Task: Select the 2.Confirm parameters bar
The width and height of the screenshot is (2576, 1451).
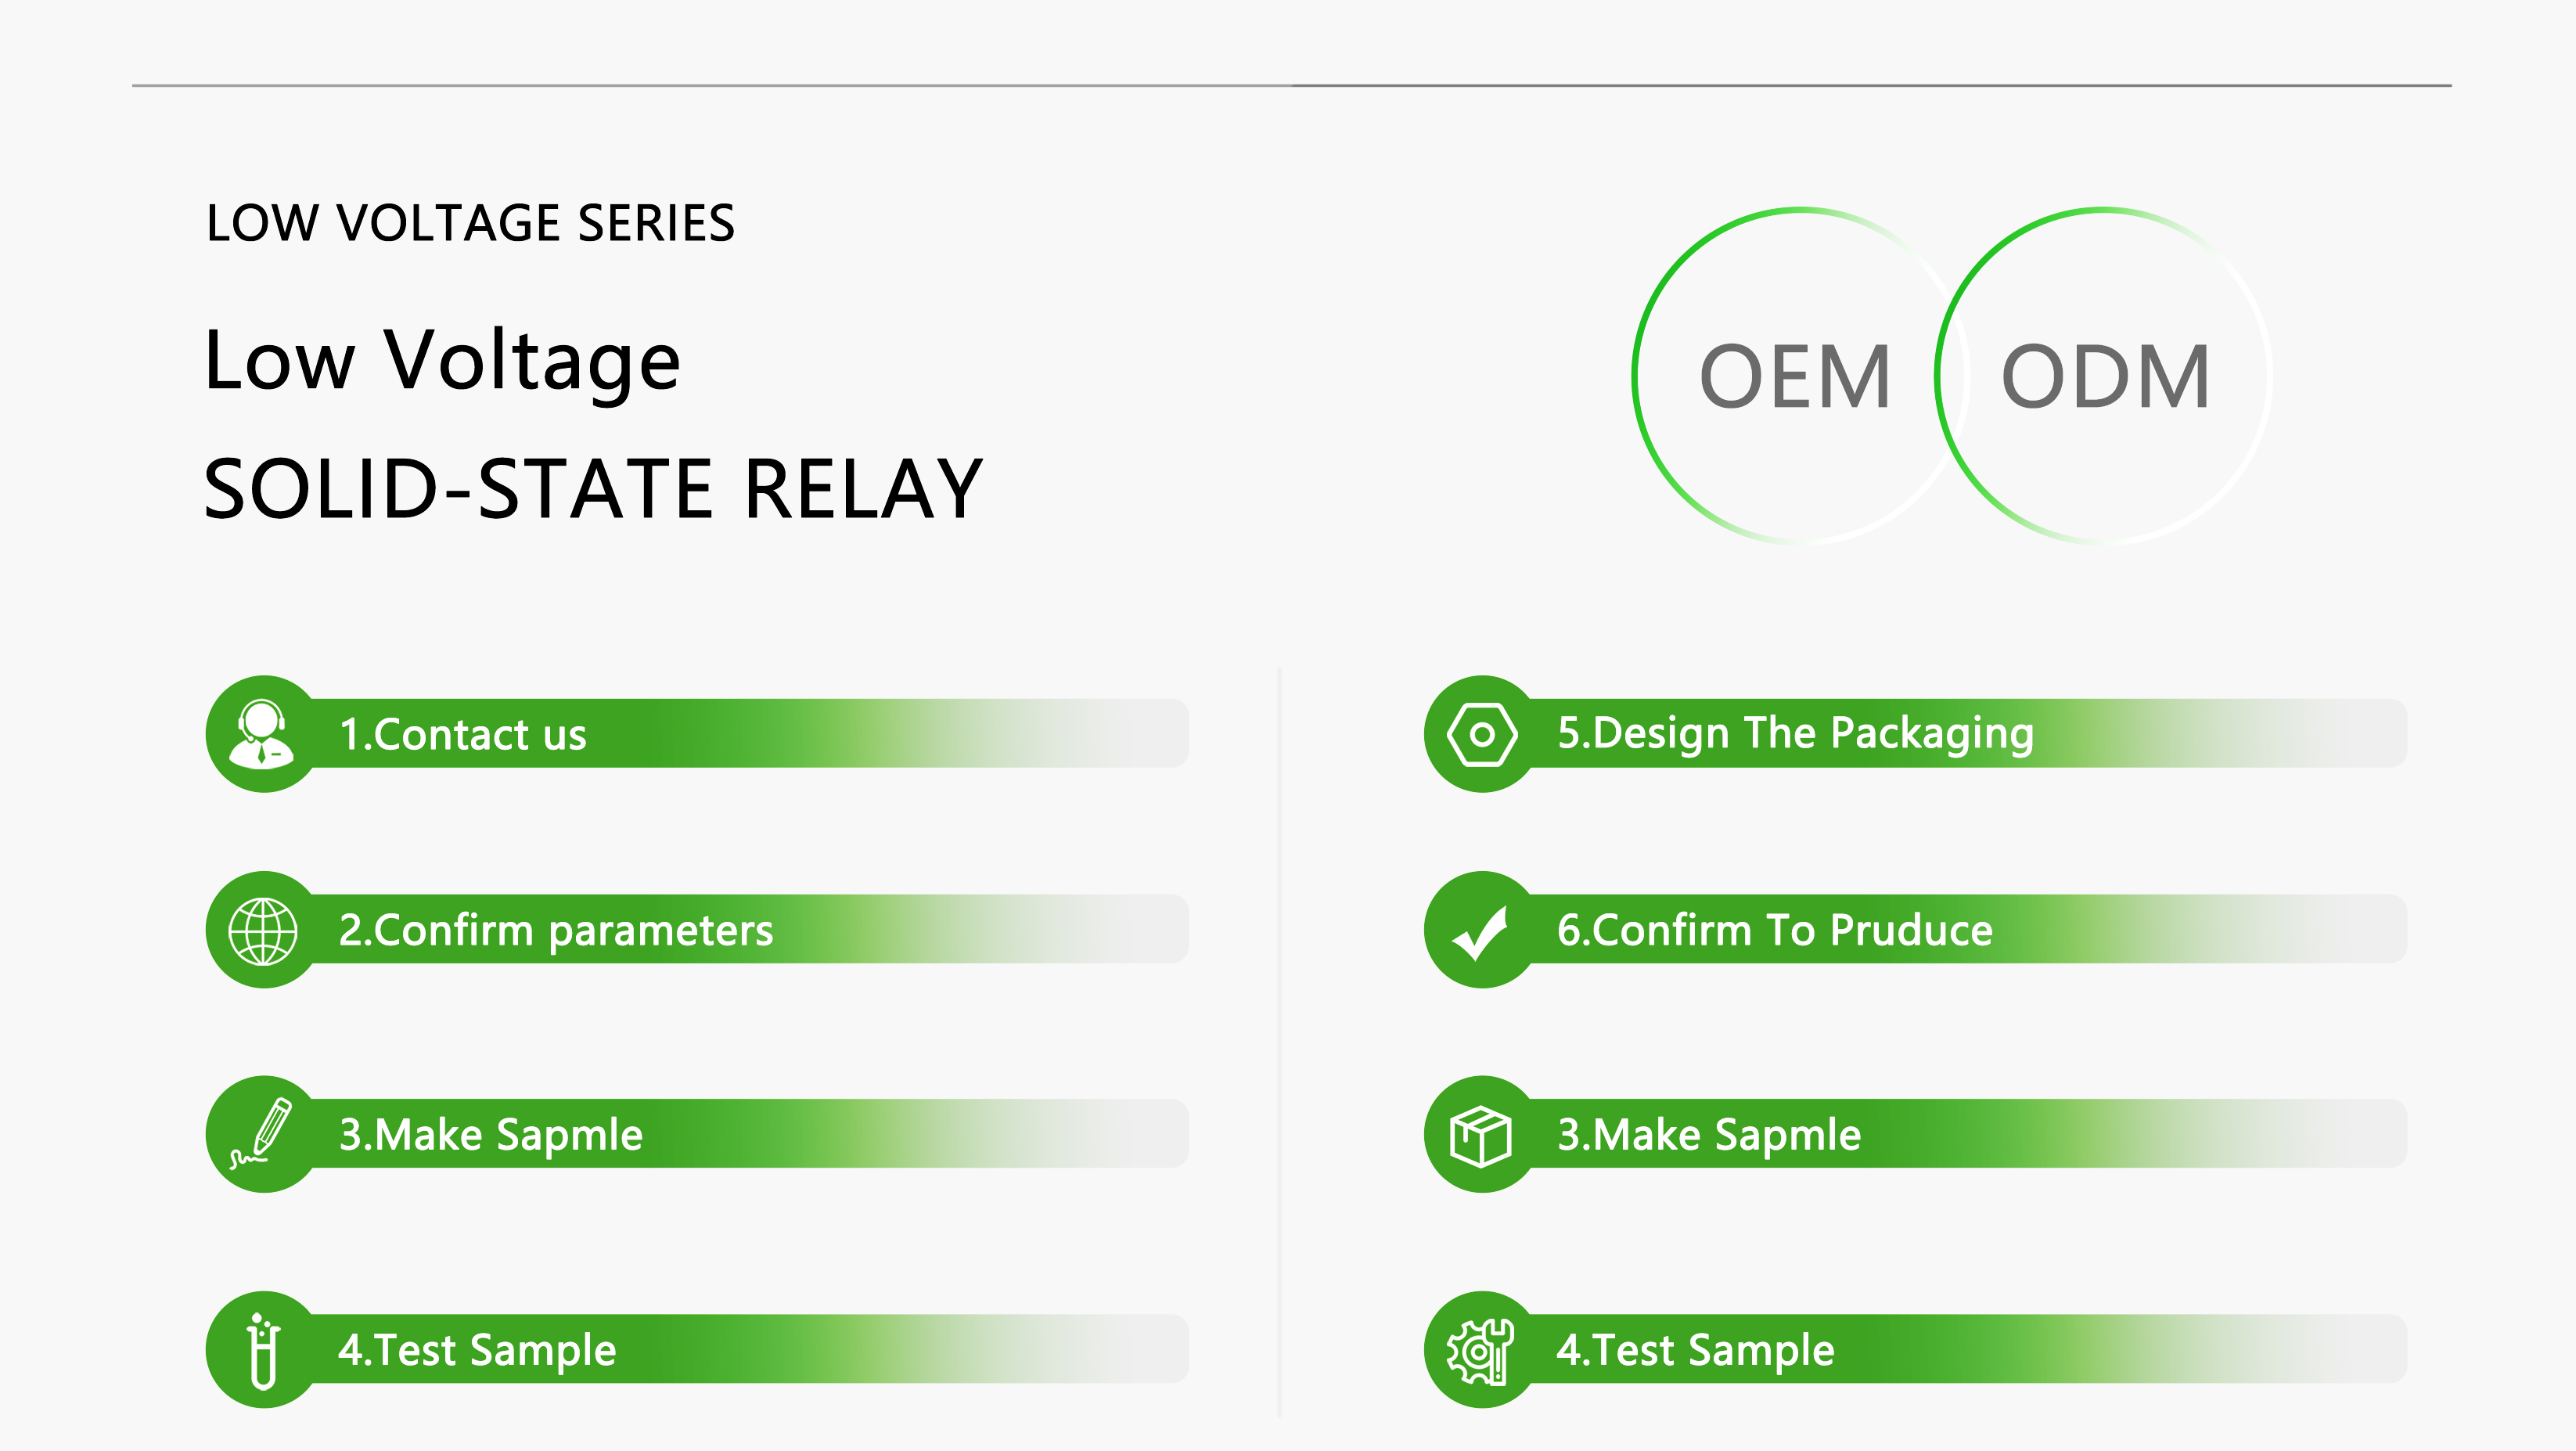Action: tap(697, 929)
